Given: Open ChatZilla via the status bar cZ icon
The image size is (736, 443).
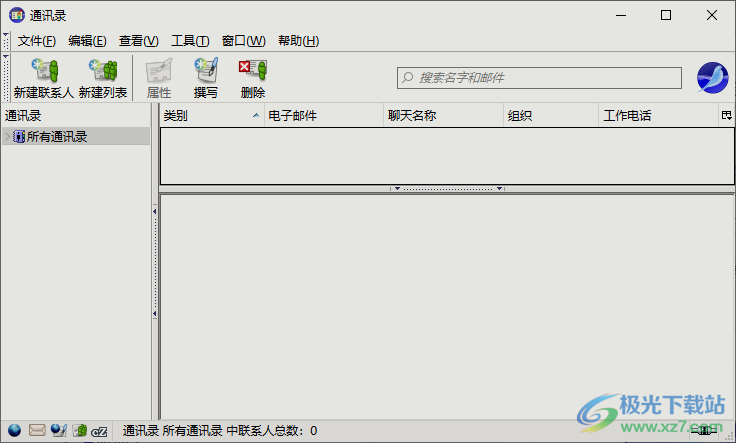Looking at the screenshot, I should pyautogui.click(x=100, y=431).
